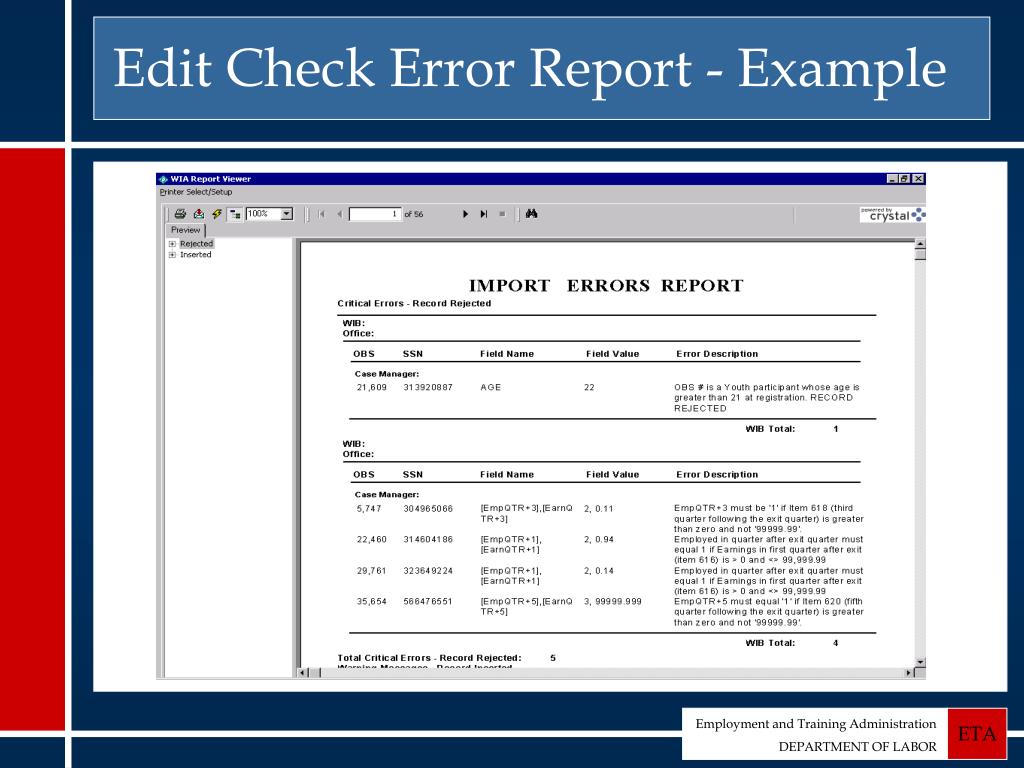This screenshot has width=1024, height=768.
Task: Click the IMPORT ERRORS REPORT heading
Action: (x=606, y=285)
